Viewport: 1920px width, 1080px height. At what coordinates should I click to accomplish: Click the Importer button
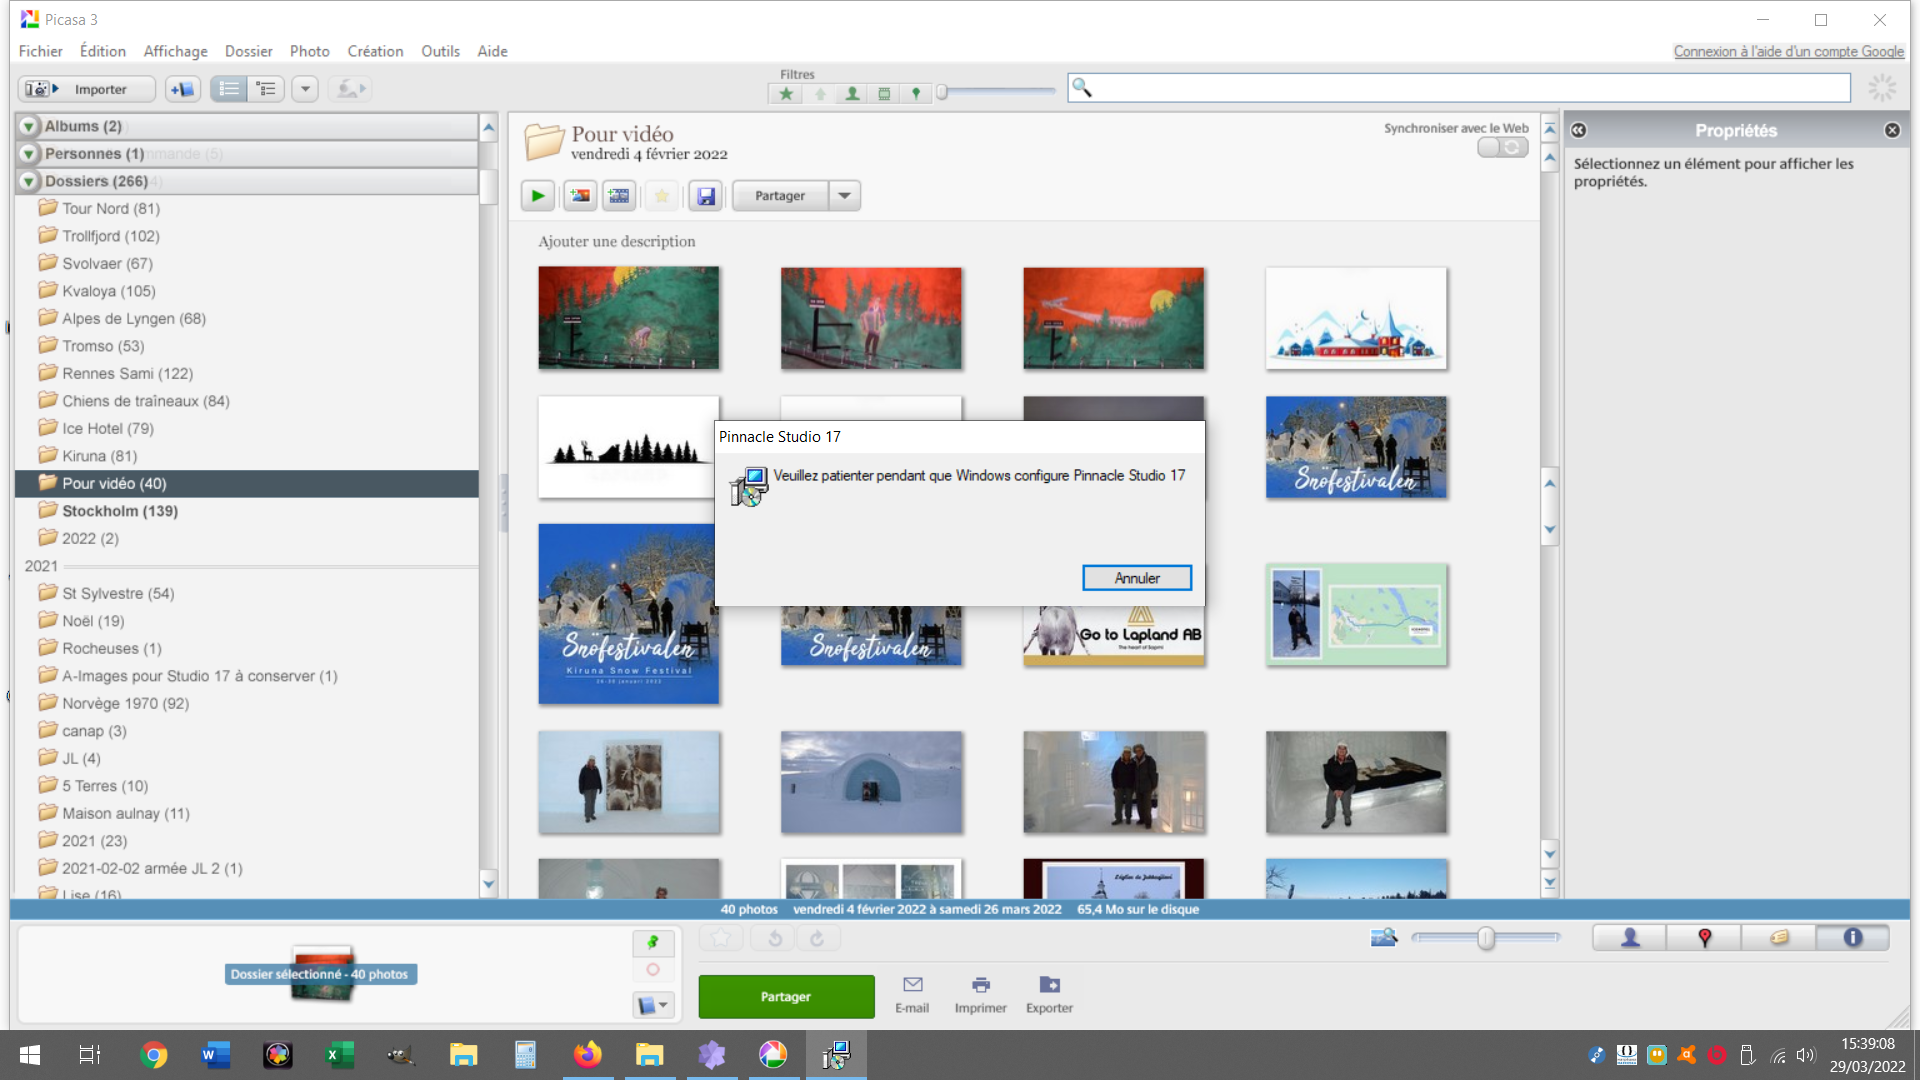[x=87, y=89]
